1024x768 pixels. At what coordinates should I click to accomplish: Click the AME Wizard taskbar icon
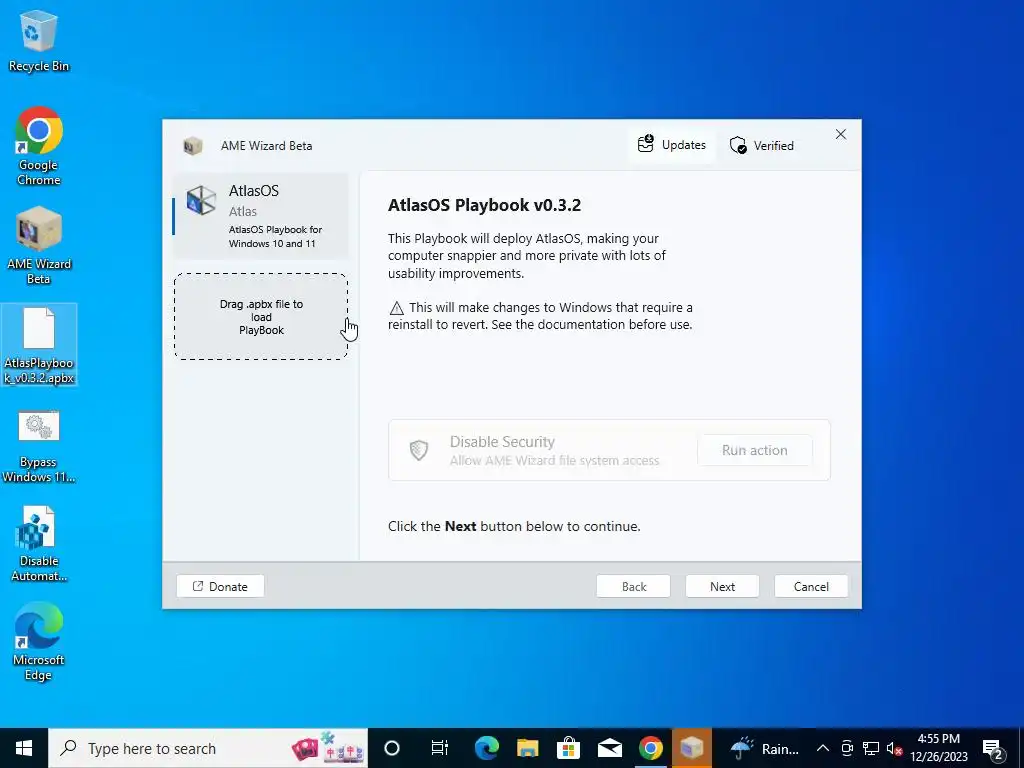[692, 748]
